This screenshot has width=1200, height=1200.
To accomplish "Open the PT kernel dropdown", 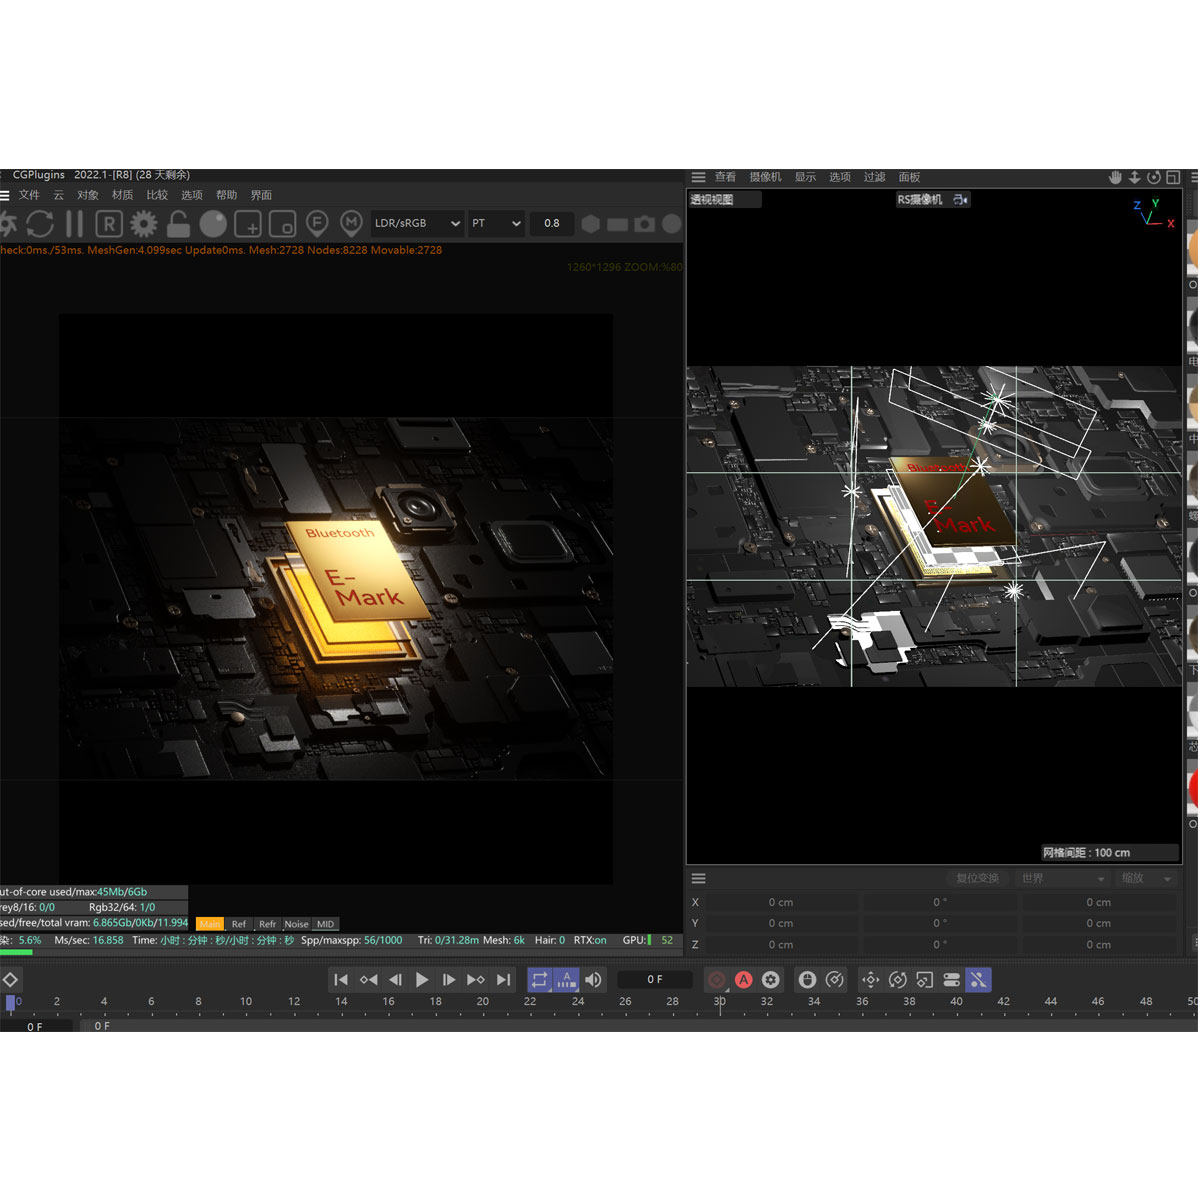I will 496,223.
